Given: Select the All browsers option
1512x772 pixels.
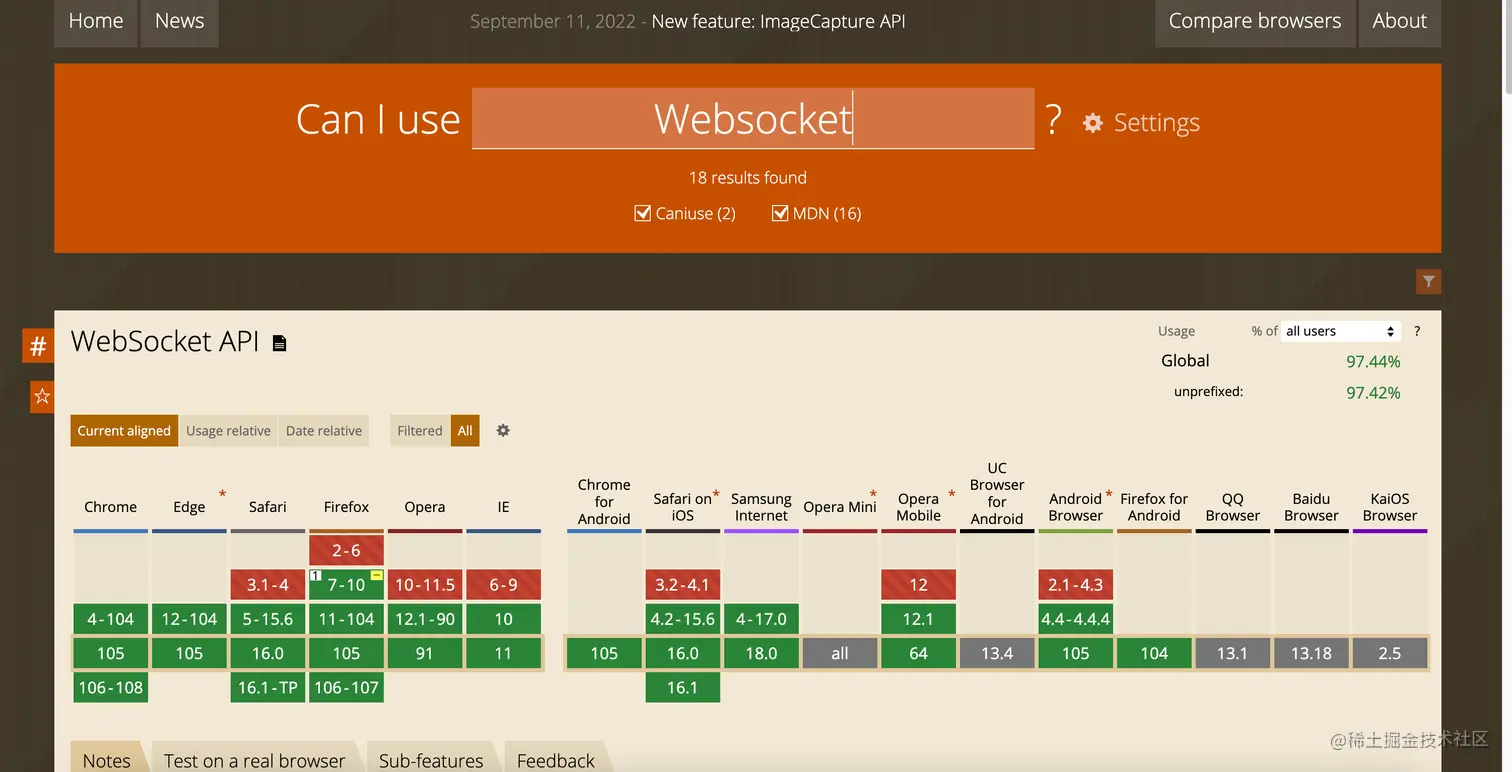Looking at the screenshot, I should [x=465, y=431].
